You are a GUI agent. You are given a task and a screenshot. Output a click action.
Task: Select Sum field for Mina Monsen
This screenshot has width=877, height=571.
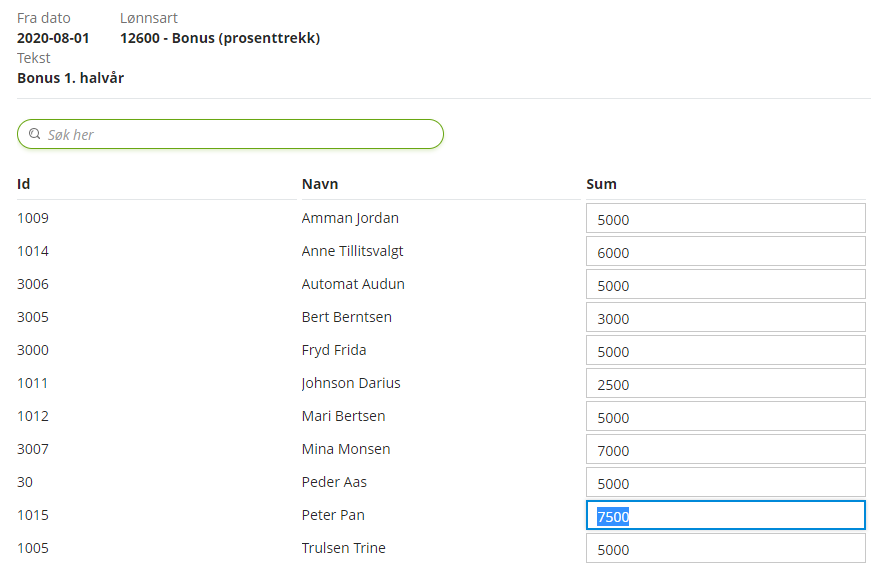(x=725, y=450)
